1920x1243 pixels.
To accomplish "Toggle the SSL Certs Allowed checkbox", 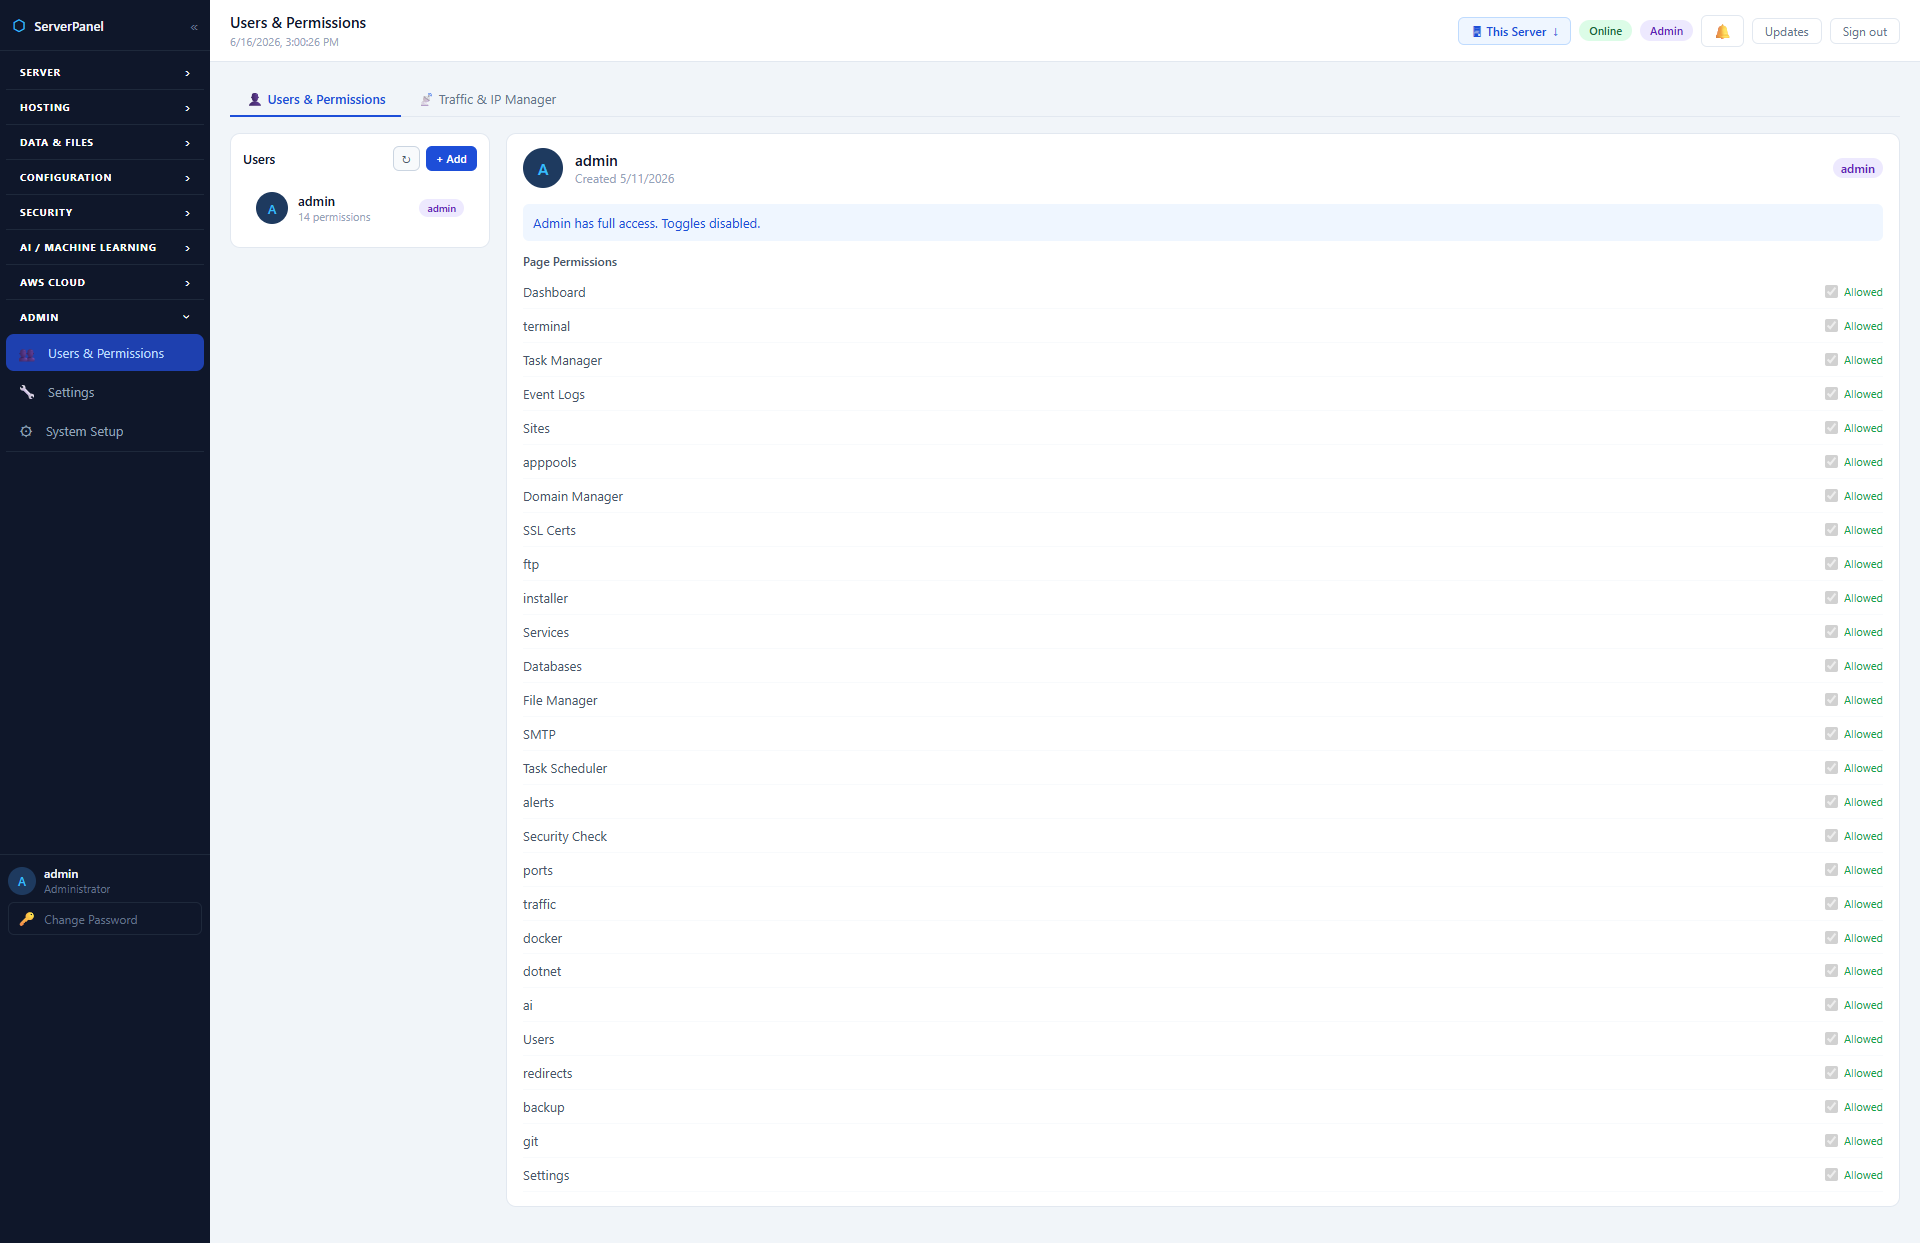I will (x=1831, y=530).
